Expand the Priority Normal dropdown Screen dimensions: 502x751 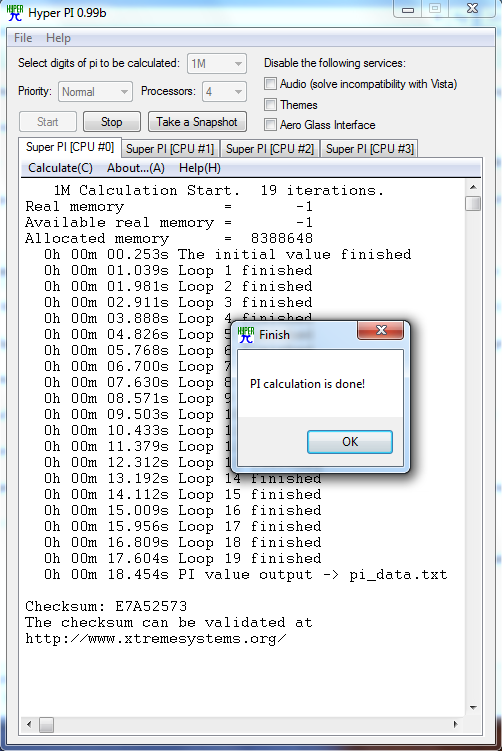click(x=95, y=91)
